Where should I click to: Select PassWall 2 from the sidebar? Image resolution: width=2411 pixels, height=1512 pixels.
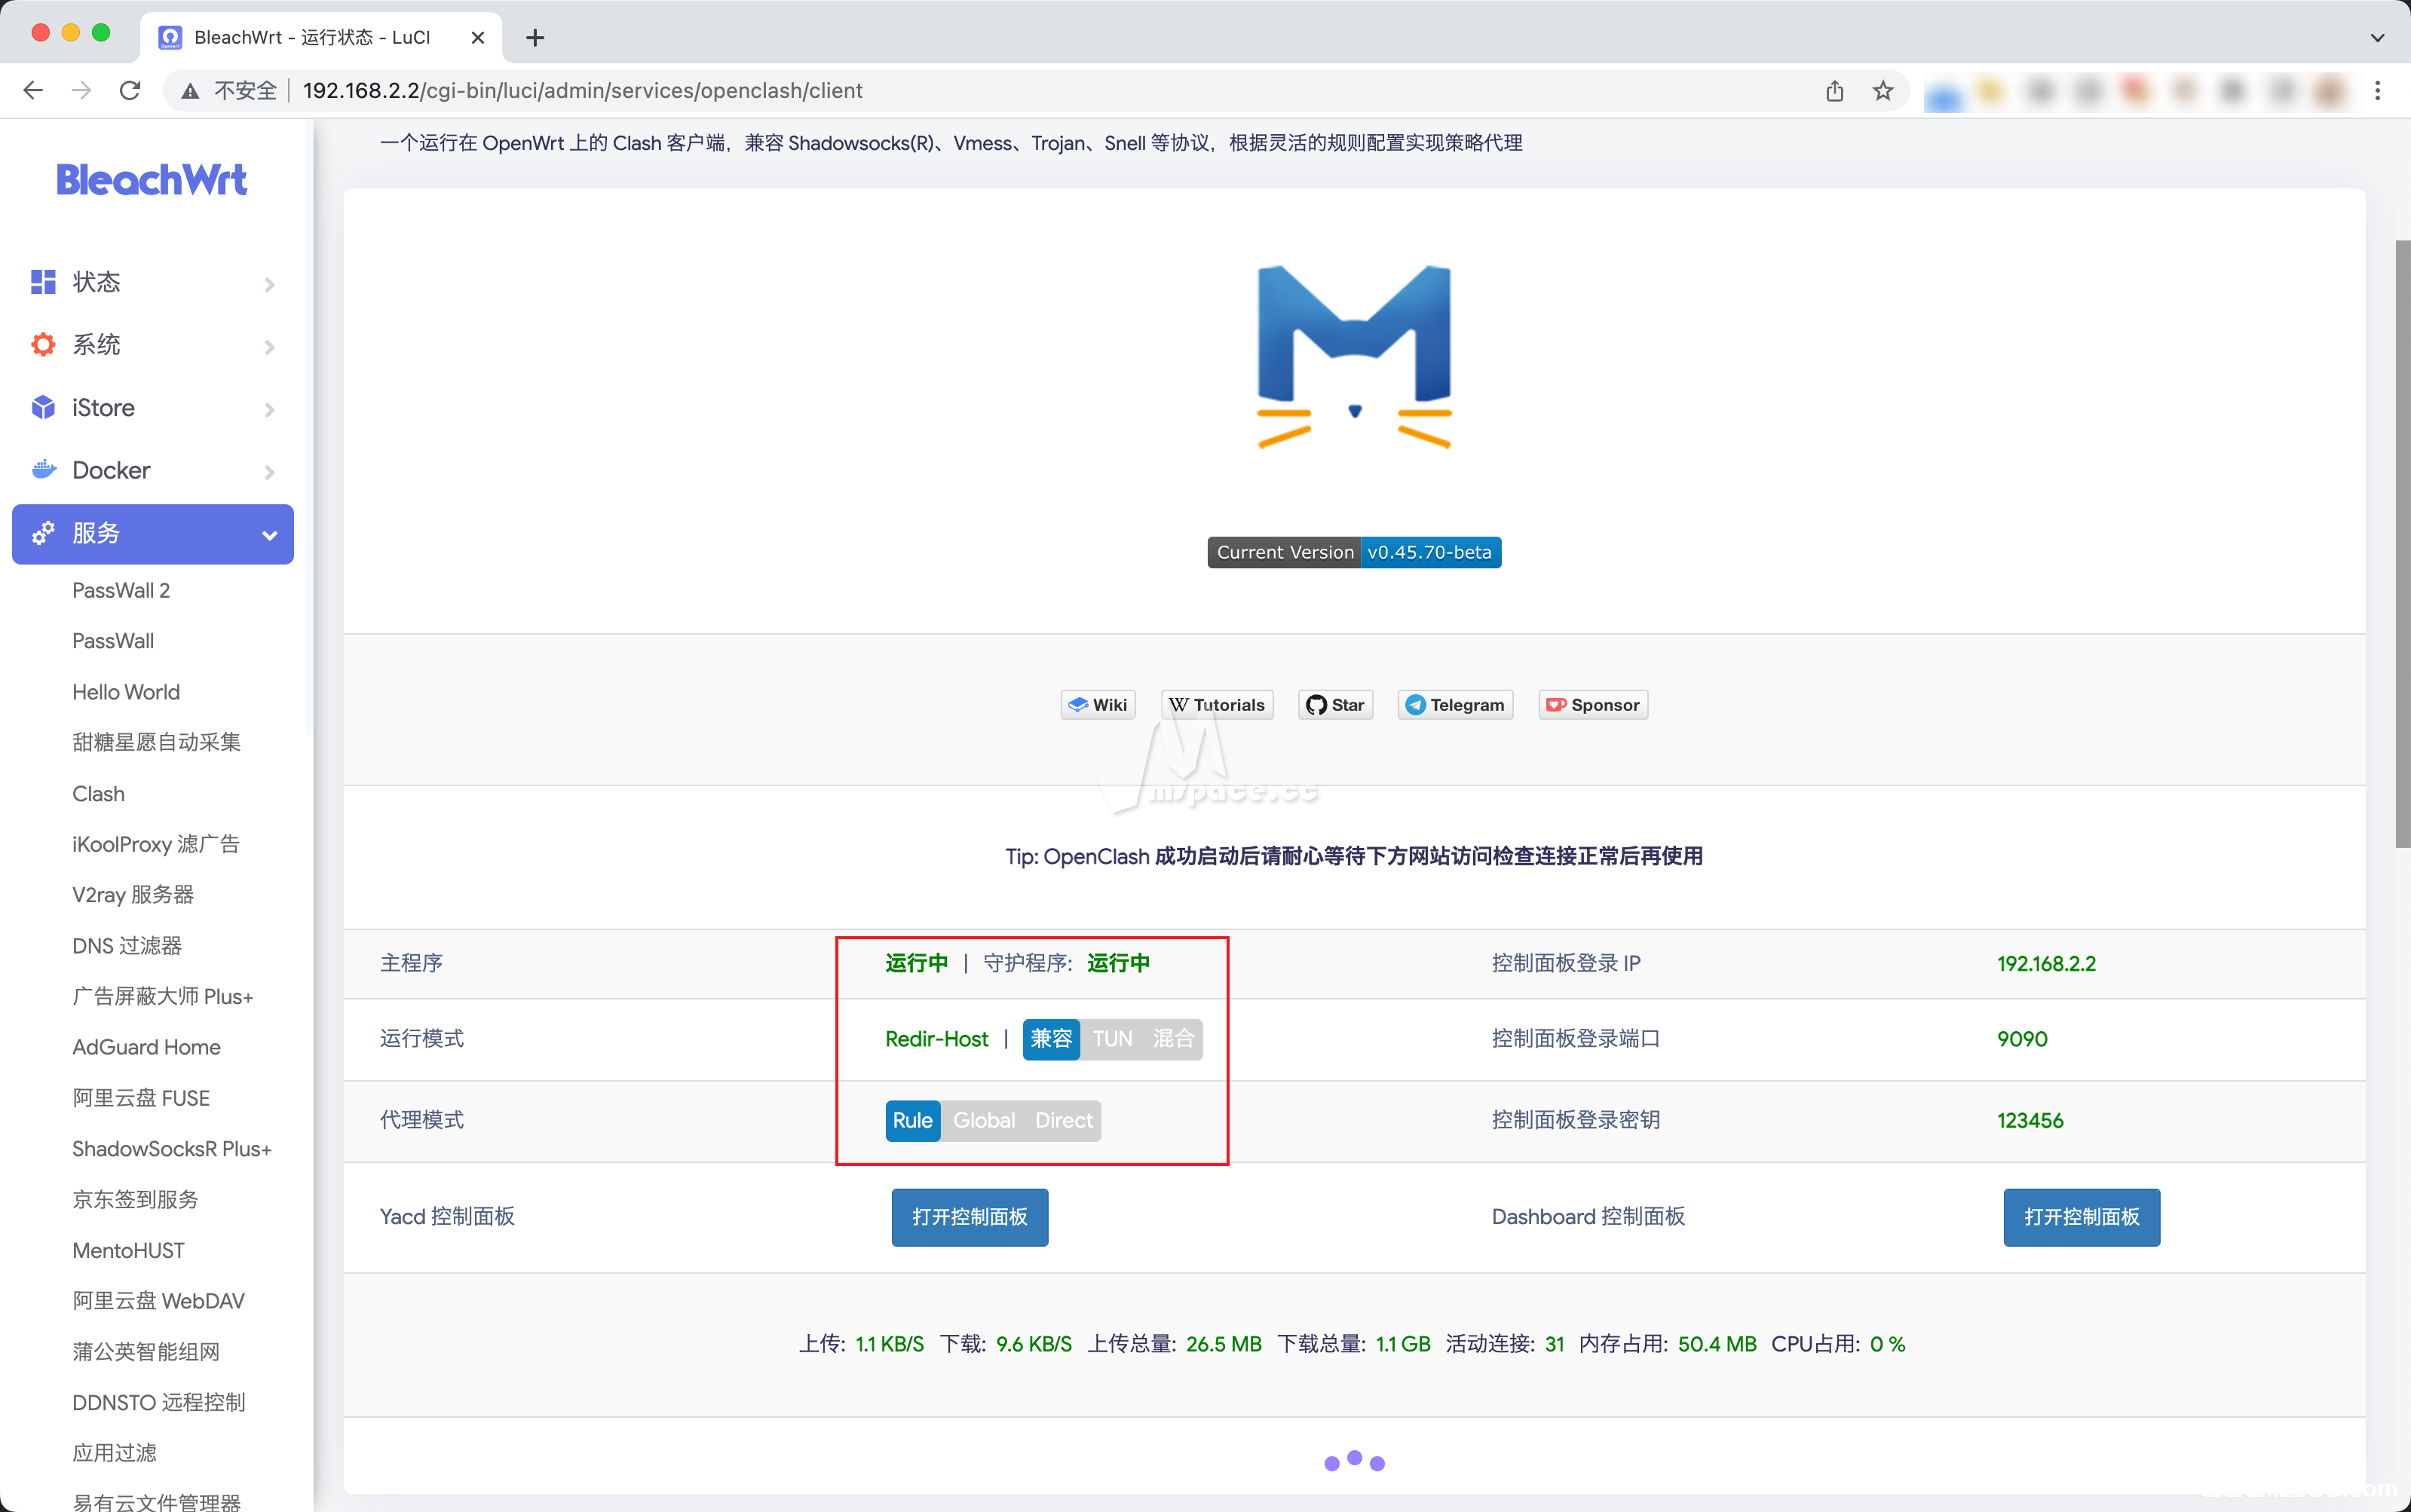[121, 590]
